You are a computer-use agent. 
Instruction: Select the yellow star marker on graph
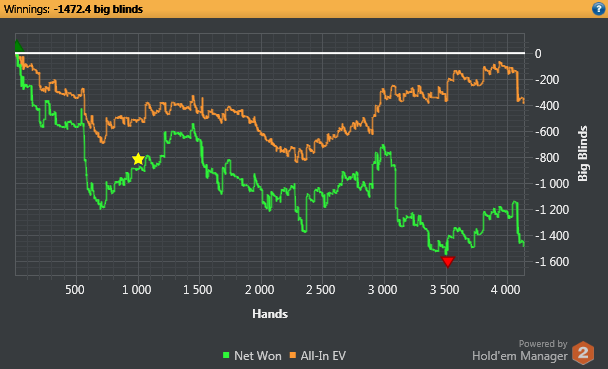(138, 159)
